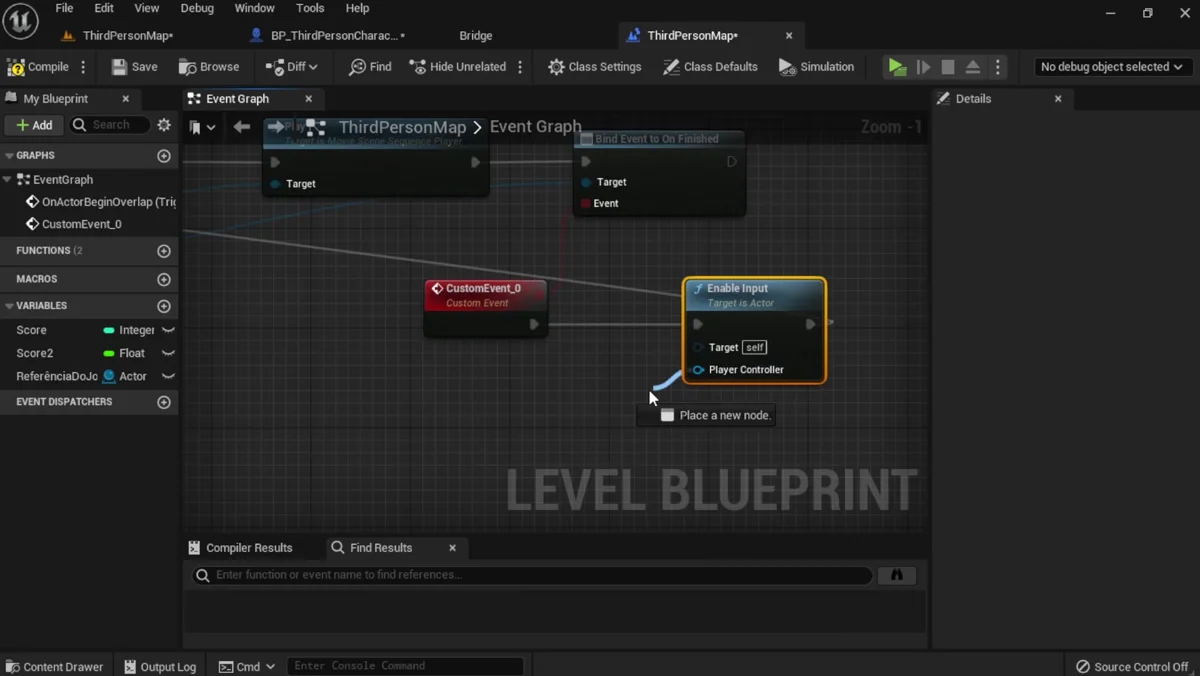The width and height of the screenshot is (1200, 676).
Task: Select the Score variable
Action: (x=31, y=330)
